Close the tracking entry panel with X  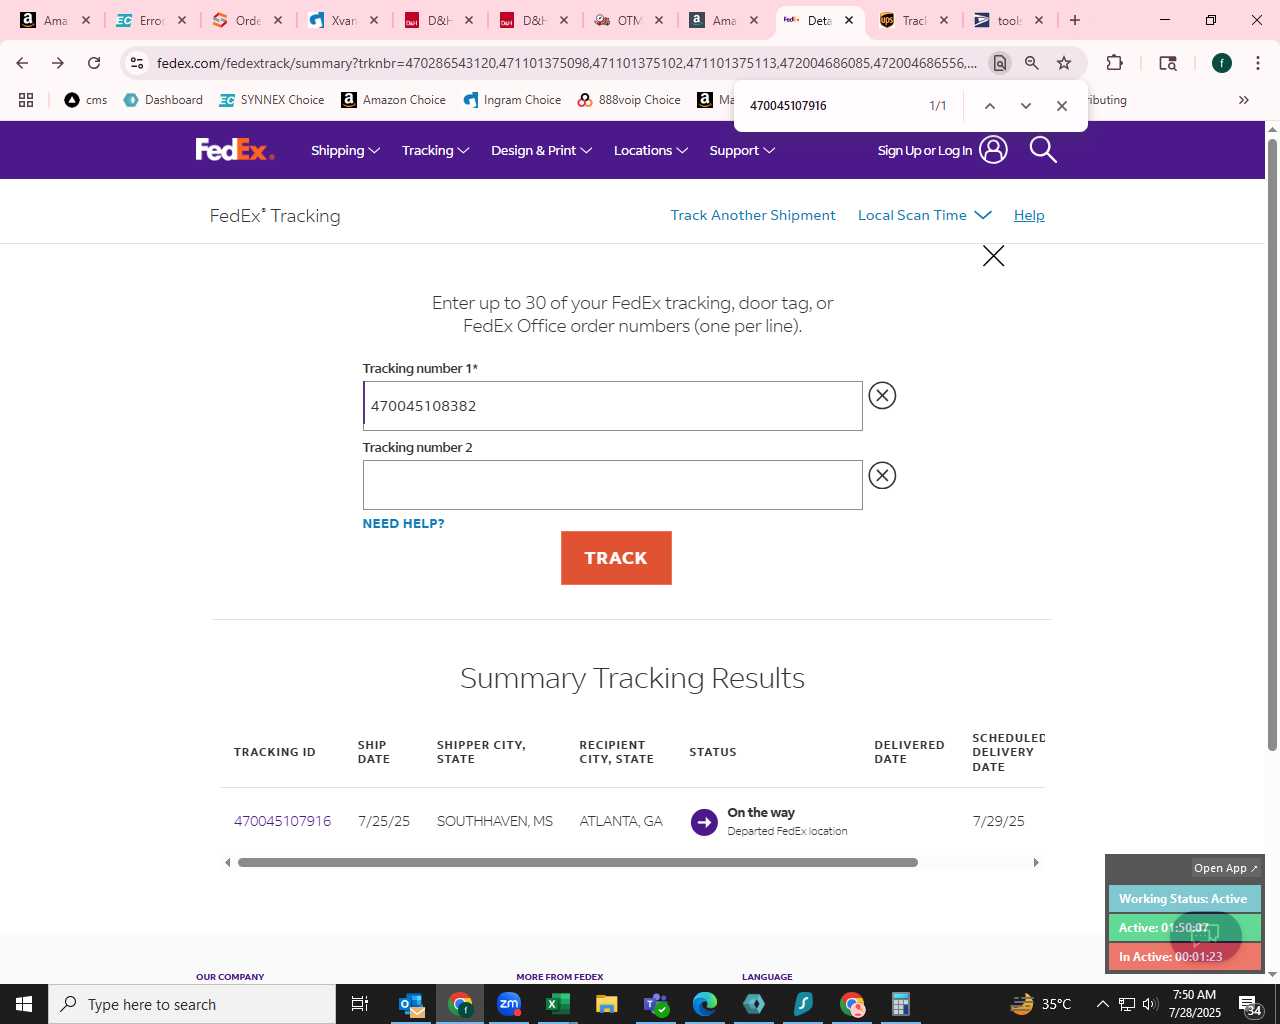coord(993,256)
